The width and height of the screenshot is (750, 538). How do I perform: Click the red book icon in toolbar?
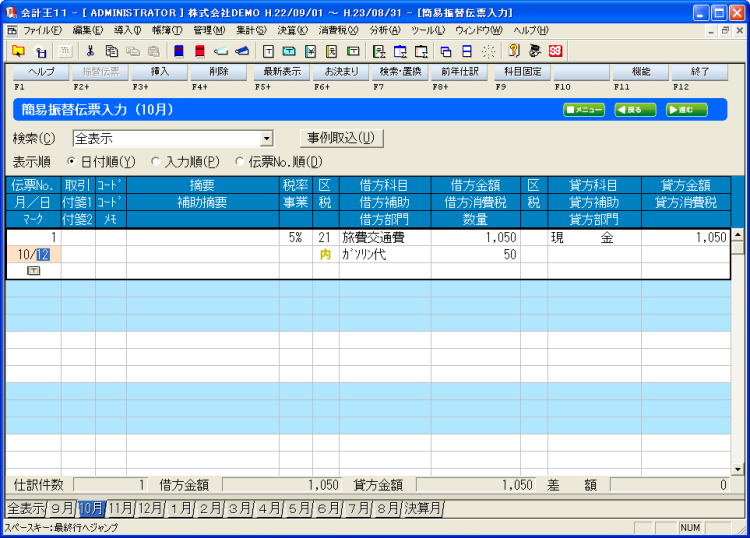200,51
